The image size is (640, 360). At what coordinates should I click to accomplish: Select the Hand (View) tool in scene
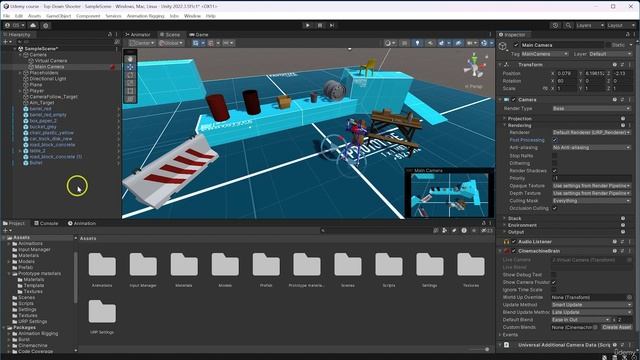point(130,59)
